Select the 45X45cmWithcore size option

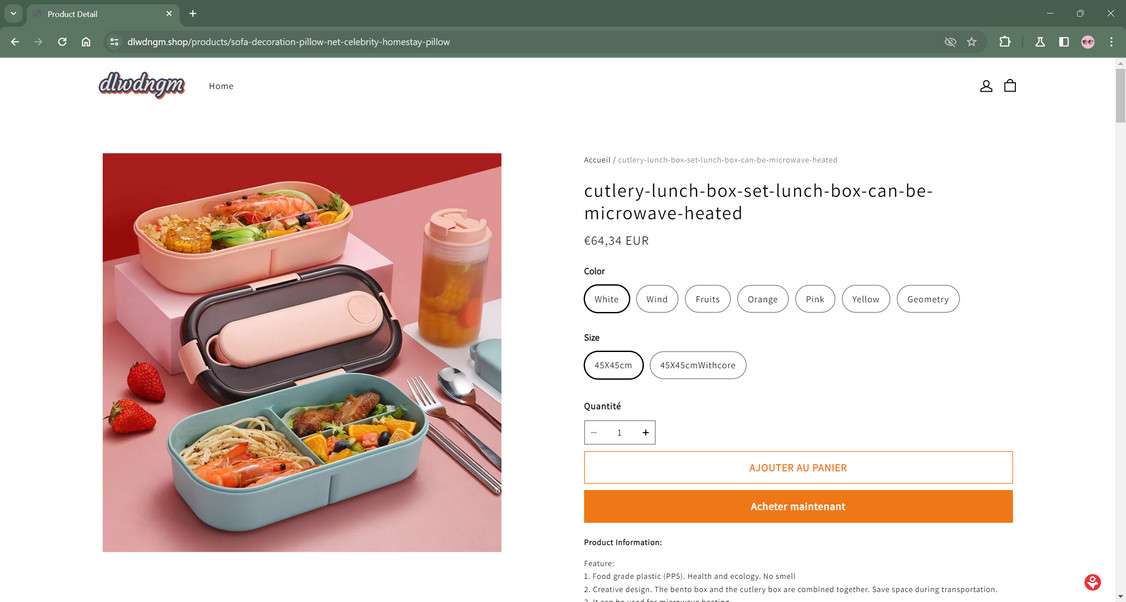(698, 365)
